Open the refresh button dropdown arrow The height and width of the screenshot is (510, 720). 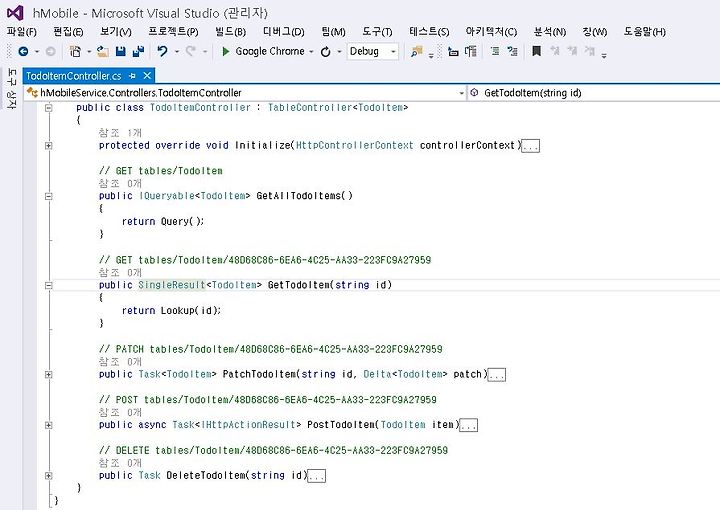click(x=339, y=51)
